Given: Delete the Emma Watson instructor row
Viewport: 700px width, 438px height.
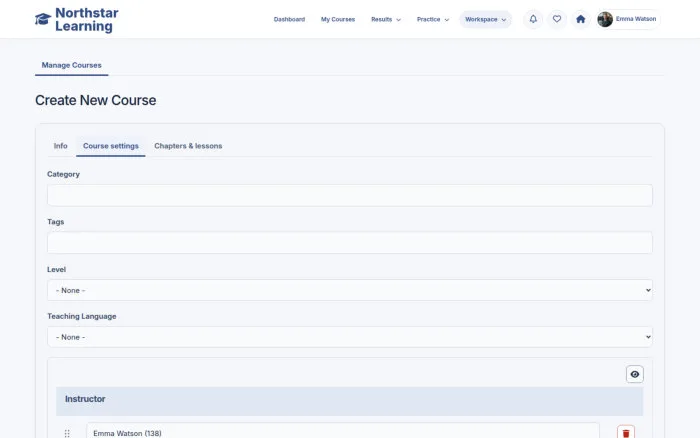Looking at the screenshot, I should click(626, 432).
